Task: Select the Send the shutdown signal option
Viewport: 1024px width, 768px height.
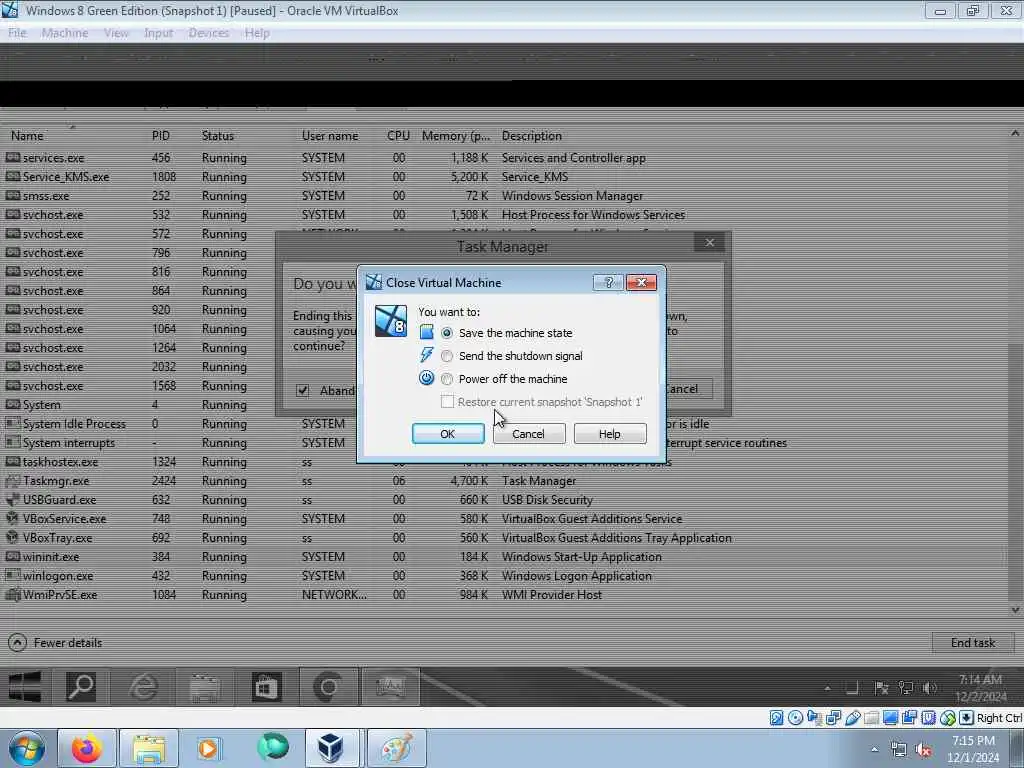Action: click(x=447, y=356)
